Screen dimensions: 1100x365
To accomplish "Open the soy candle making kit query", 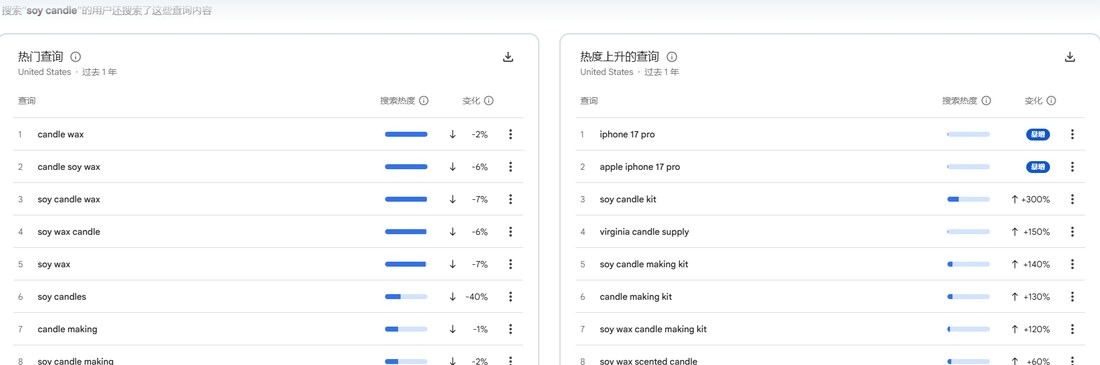I will pos(644,265).
